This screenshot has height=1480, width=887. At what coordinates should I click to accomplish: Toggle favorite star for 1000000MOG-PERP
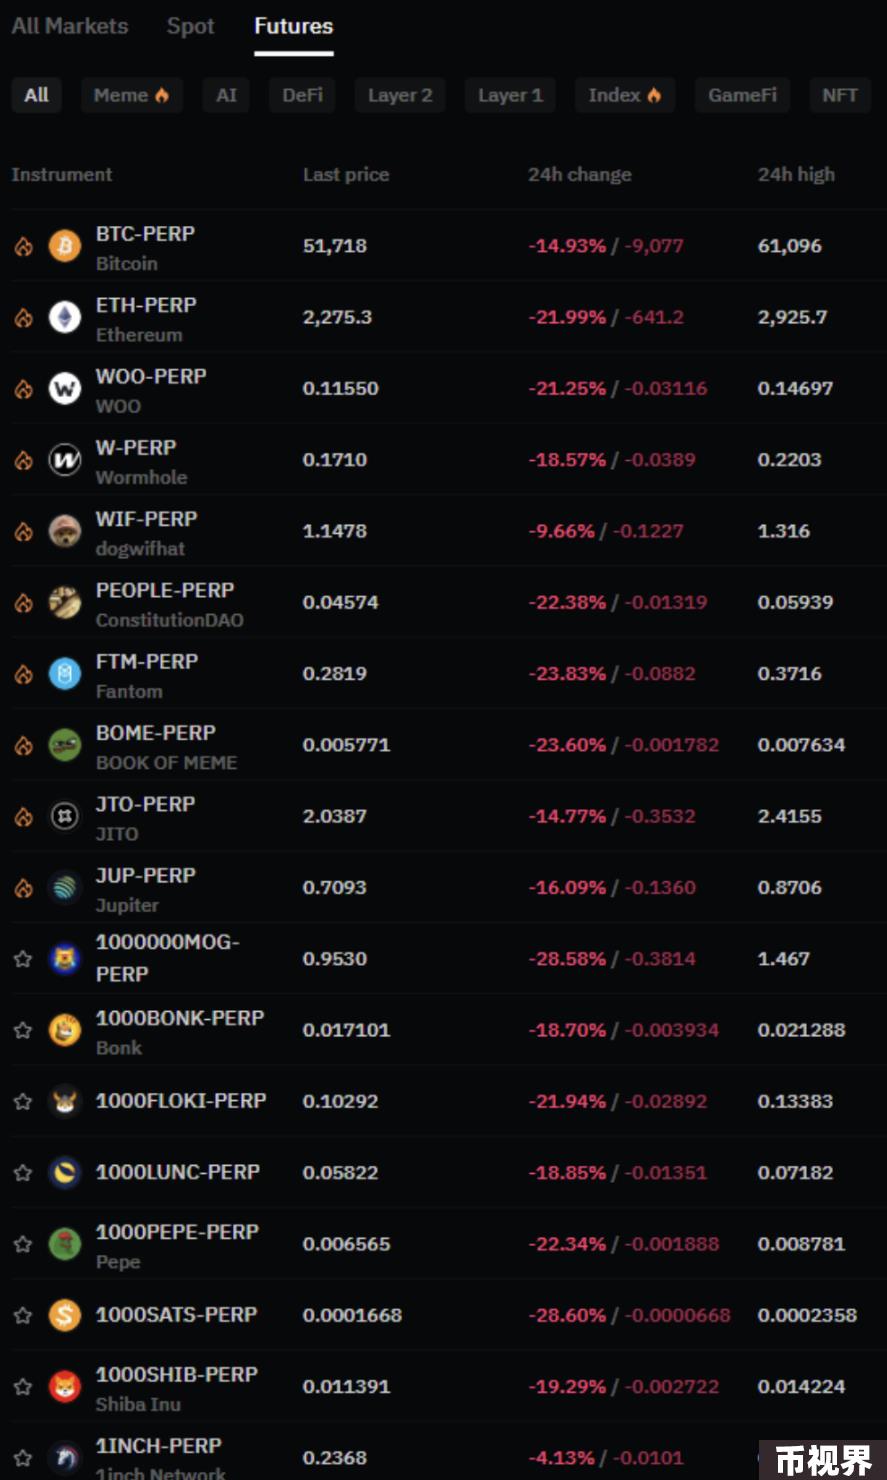pos(23,959)
